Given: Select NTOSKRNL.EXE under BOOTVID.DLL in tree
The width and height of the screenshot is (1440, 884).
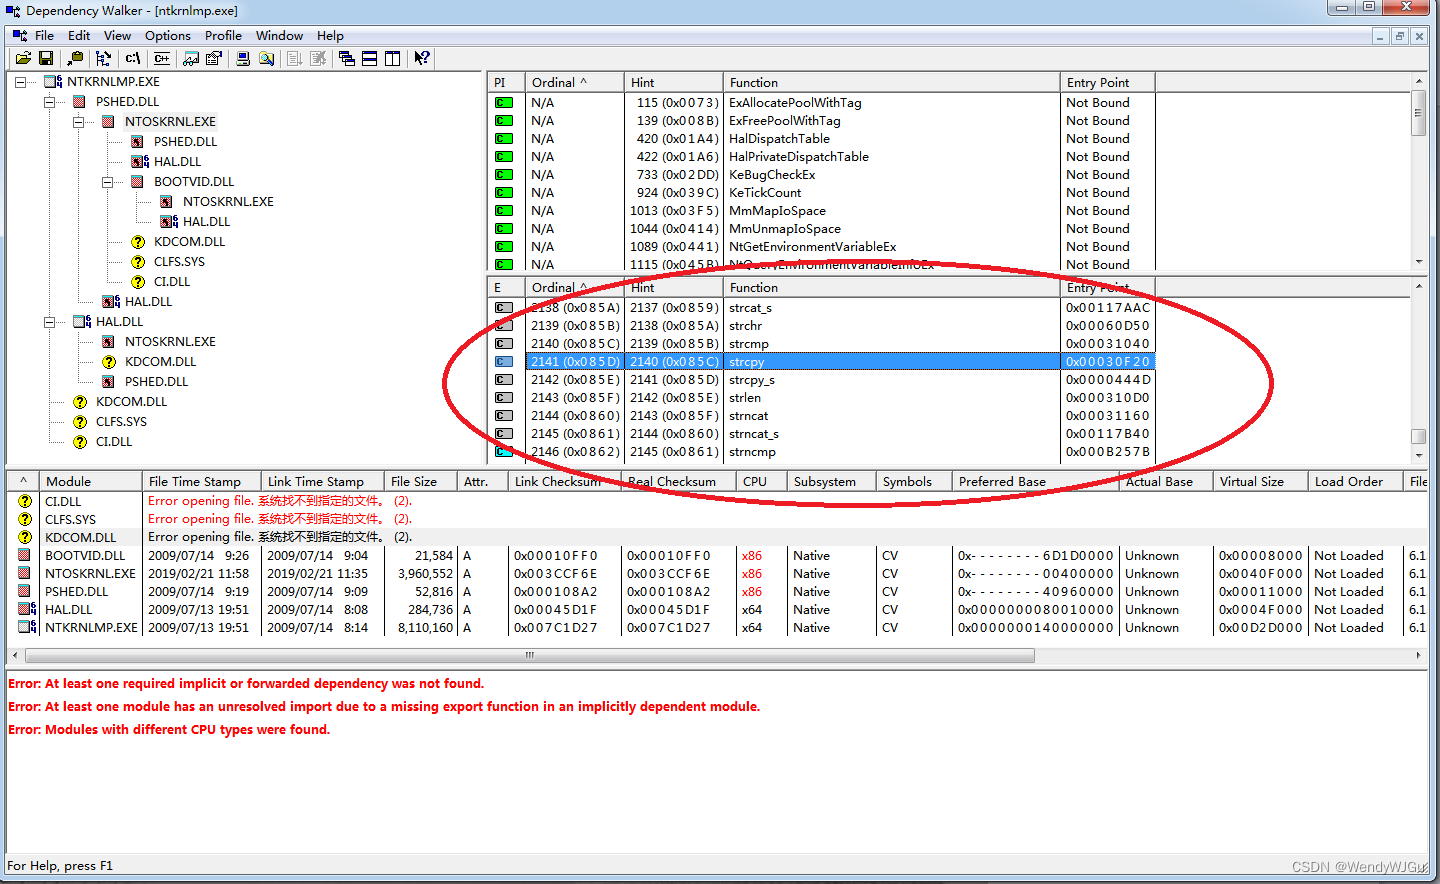Looking at the screenshot, I should (228, 202).
